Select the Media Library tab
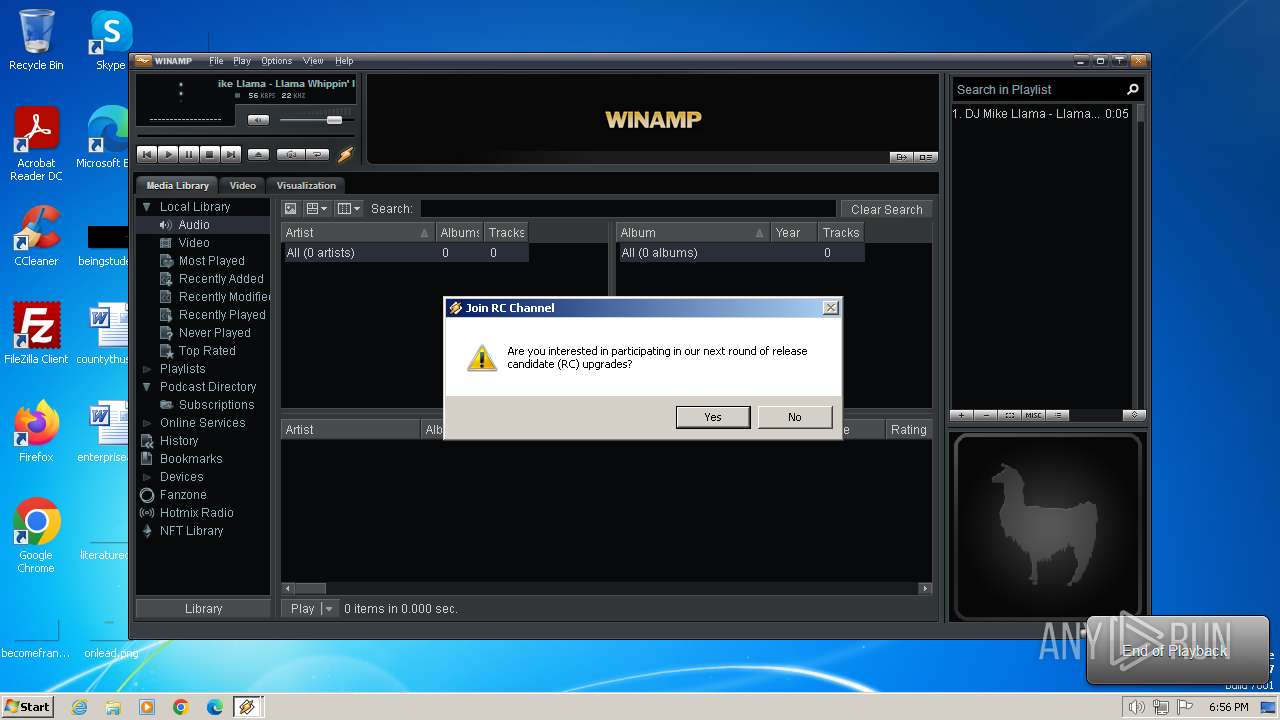The height and width of the screenshot is (720, 1280). point(178,185)
